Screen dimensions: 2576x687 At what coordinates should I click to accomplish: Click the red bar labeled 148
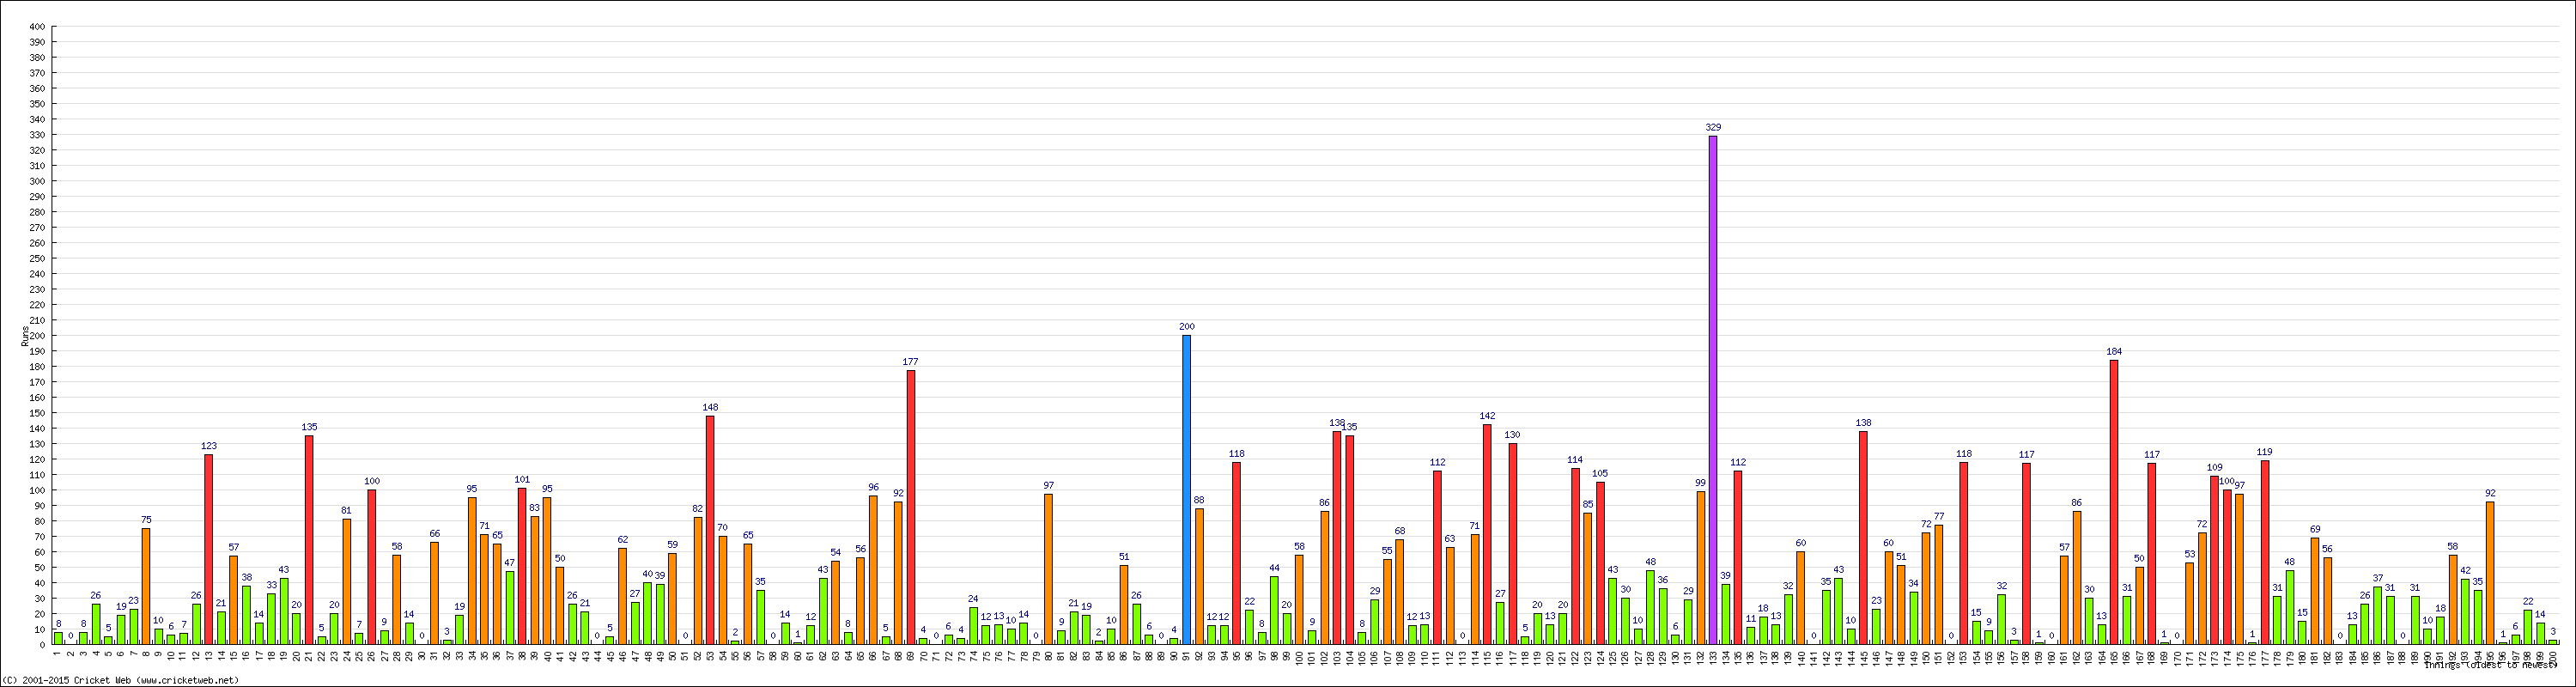(x=710, y=530)
